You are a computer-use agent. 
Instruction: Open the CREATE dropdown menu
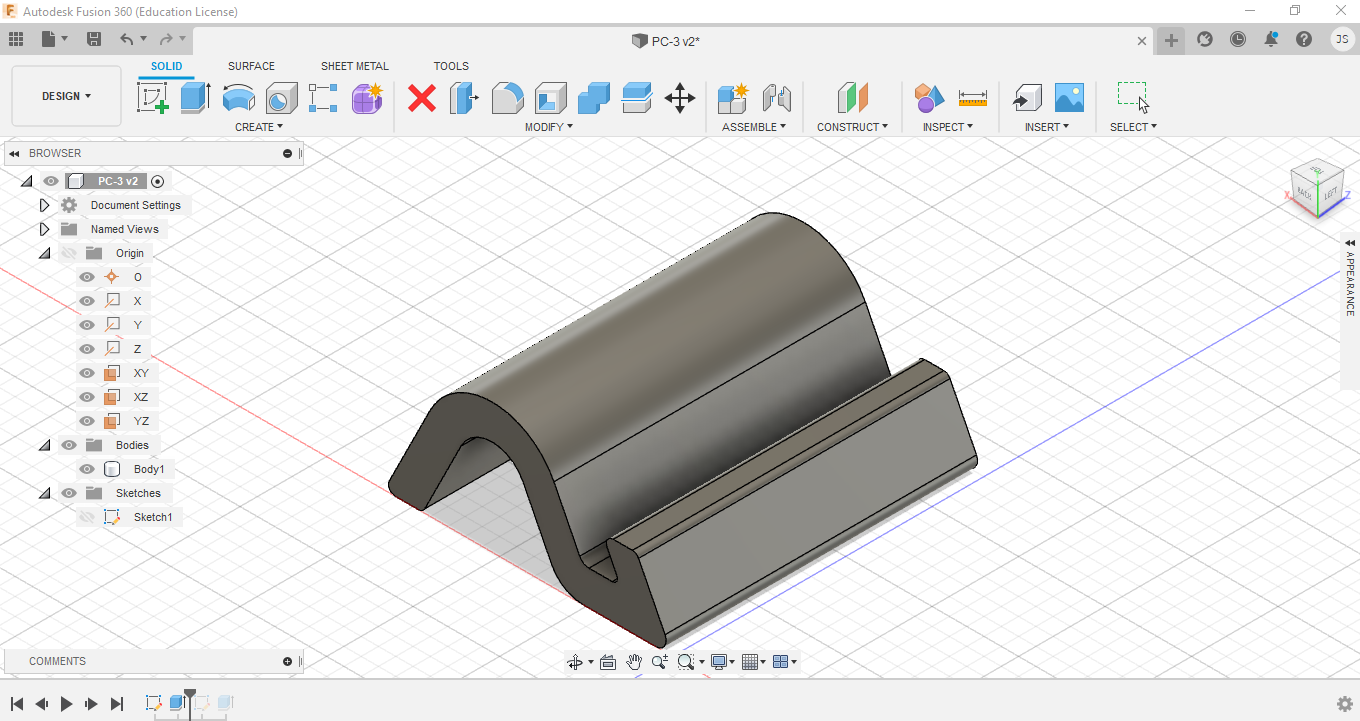click(x=259, y=127)
